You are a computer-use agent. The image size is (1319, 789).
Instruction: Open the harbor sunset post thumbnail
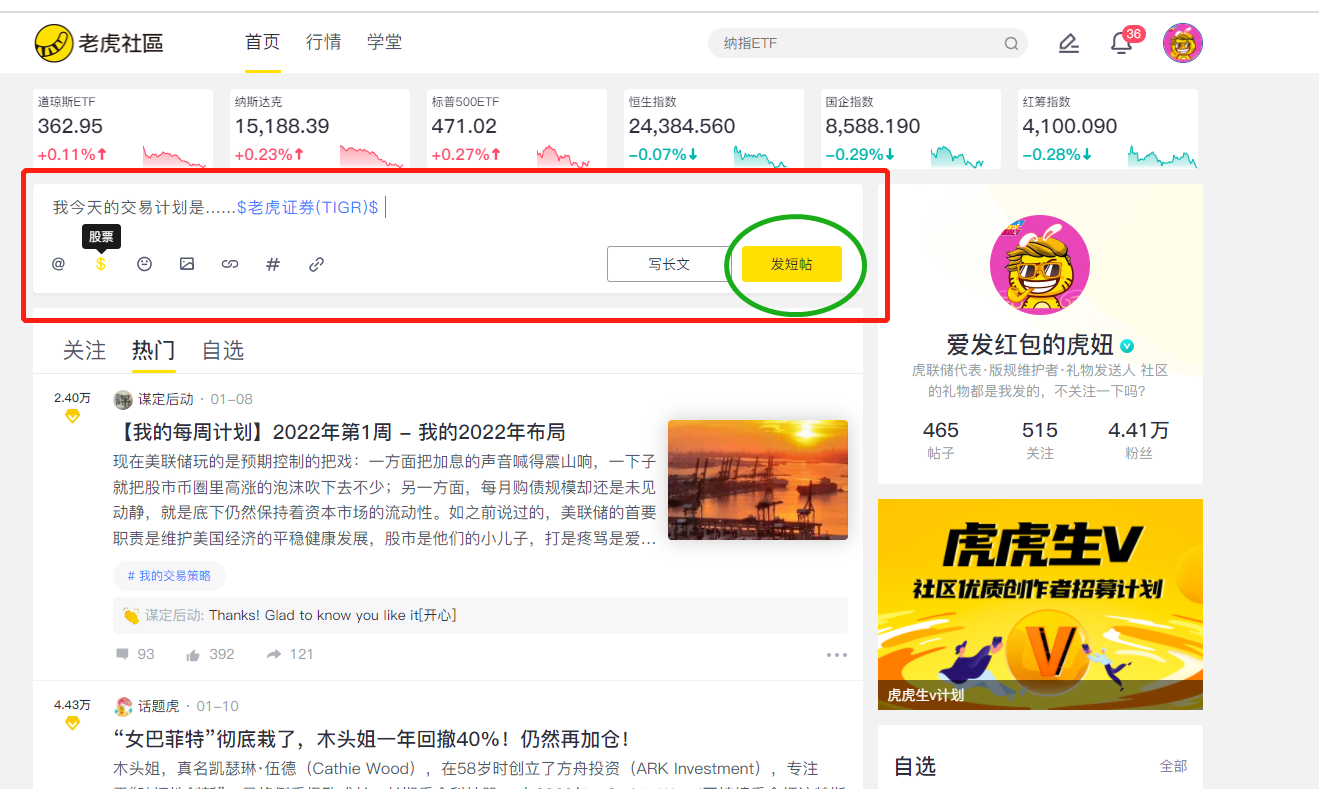758,479
